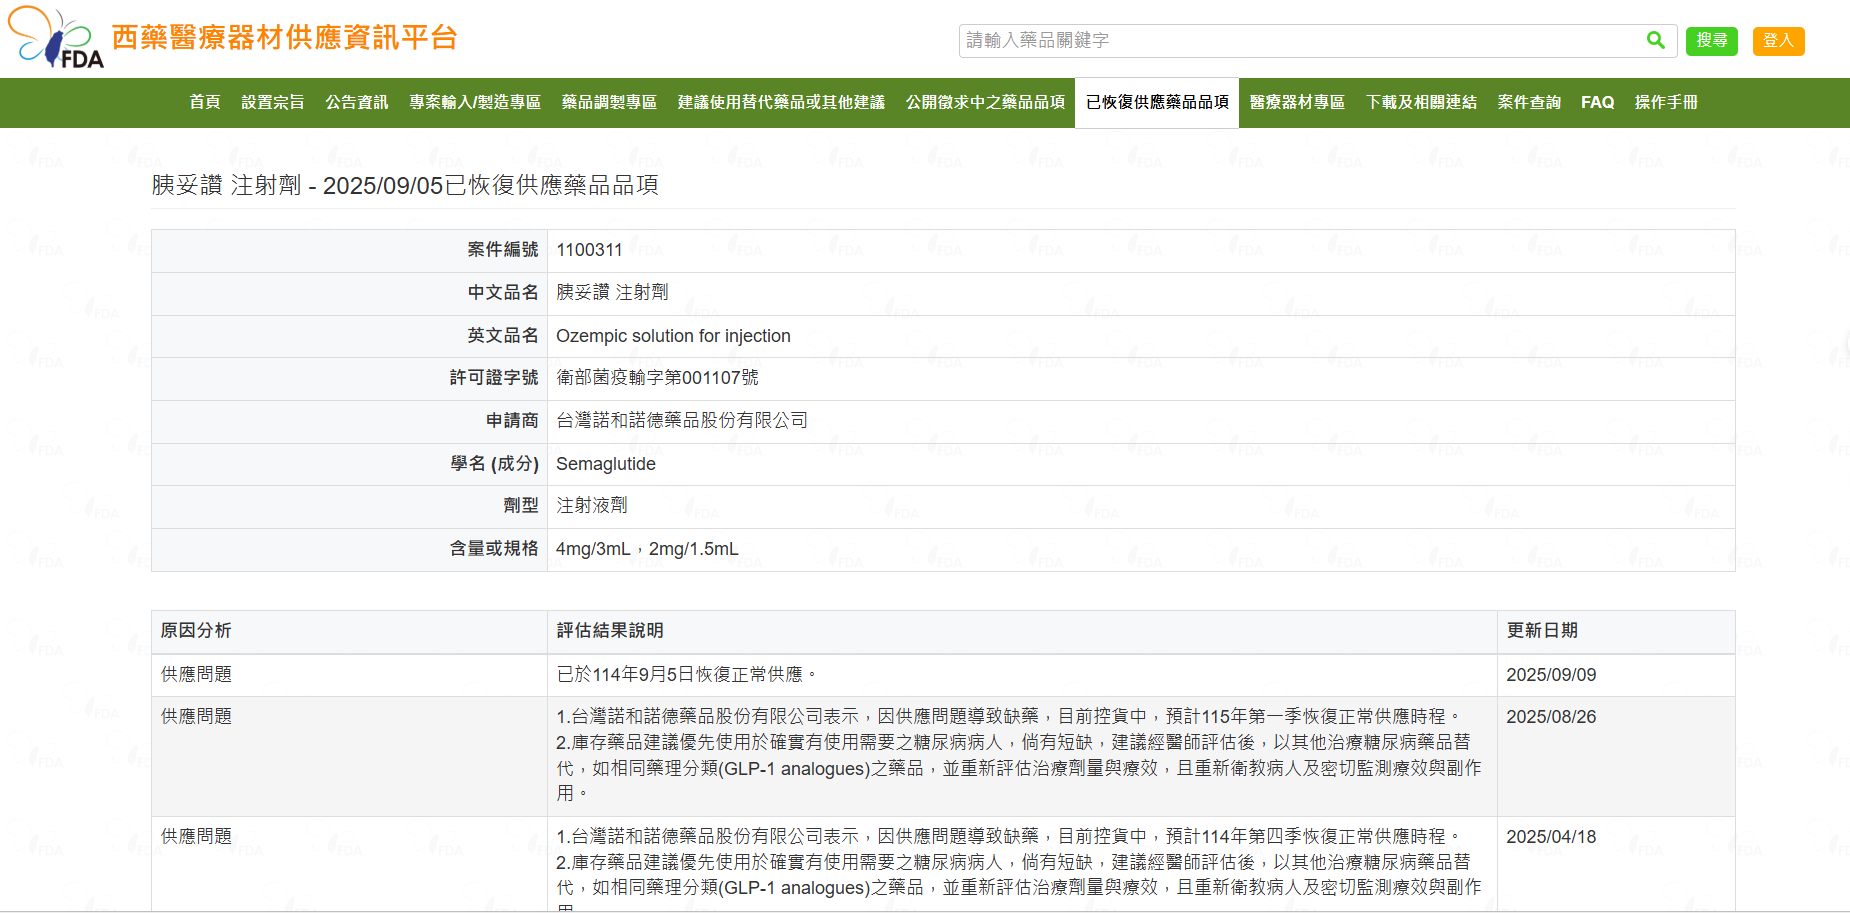Click 供應問題 in the 2025/04/18 row
This screenshot has height=913, width=1850.
pos(196,837)
